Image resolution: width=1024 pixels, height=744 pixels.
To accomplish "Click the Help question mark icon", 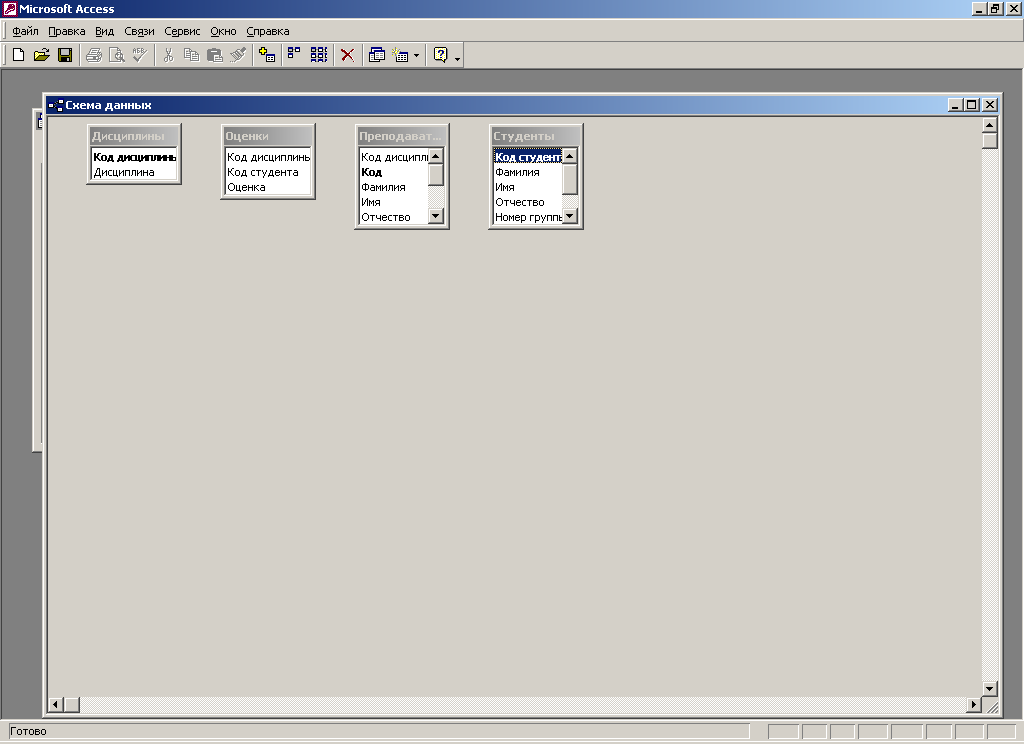I will point(441,55).
